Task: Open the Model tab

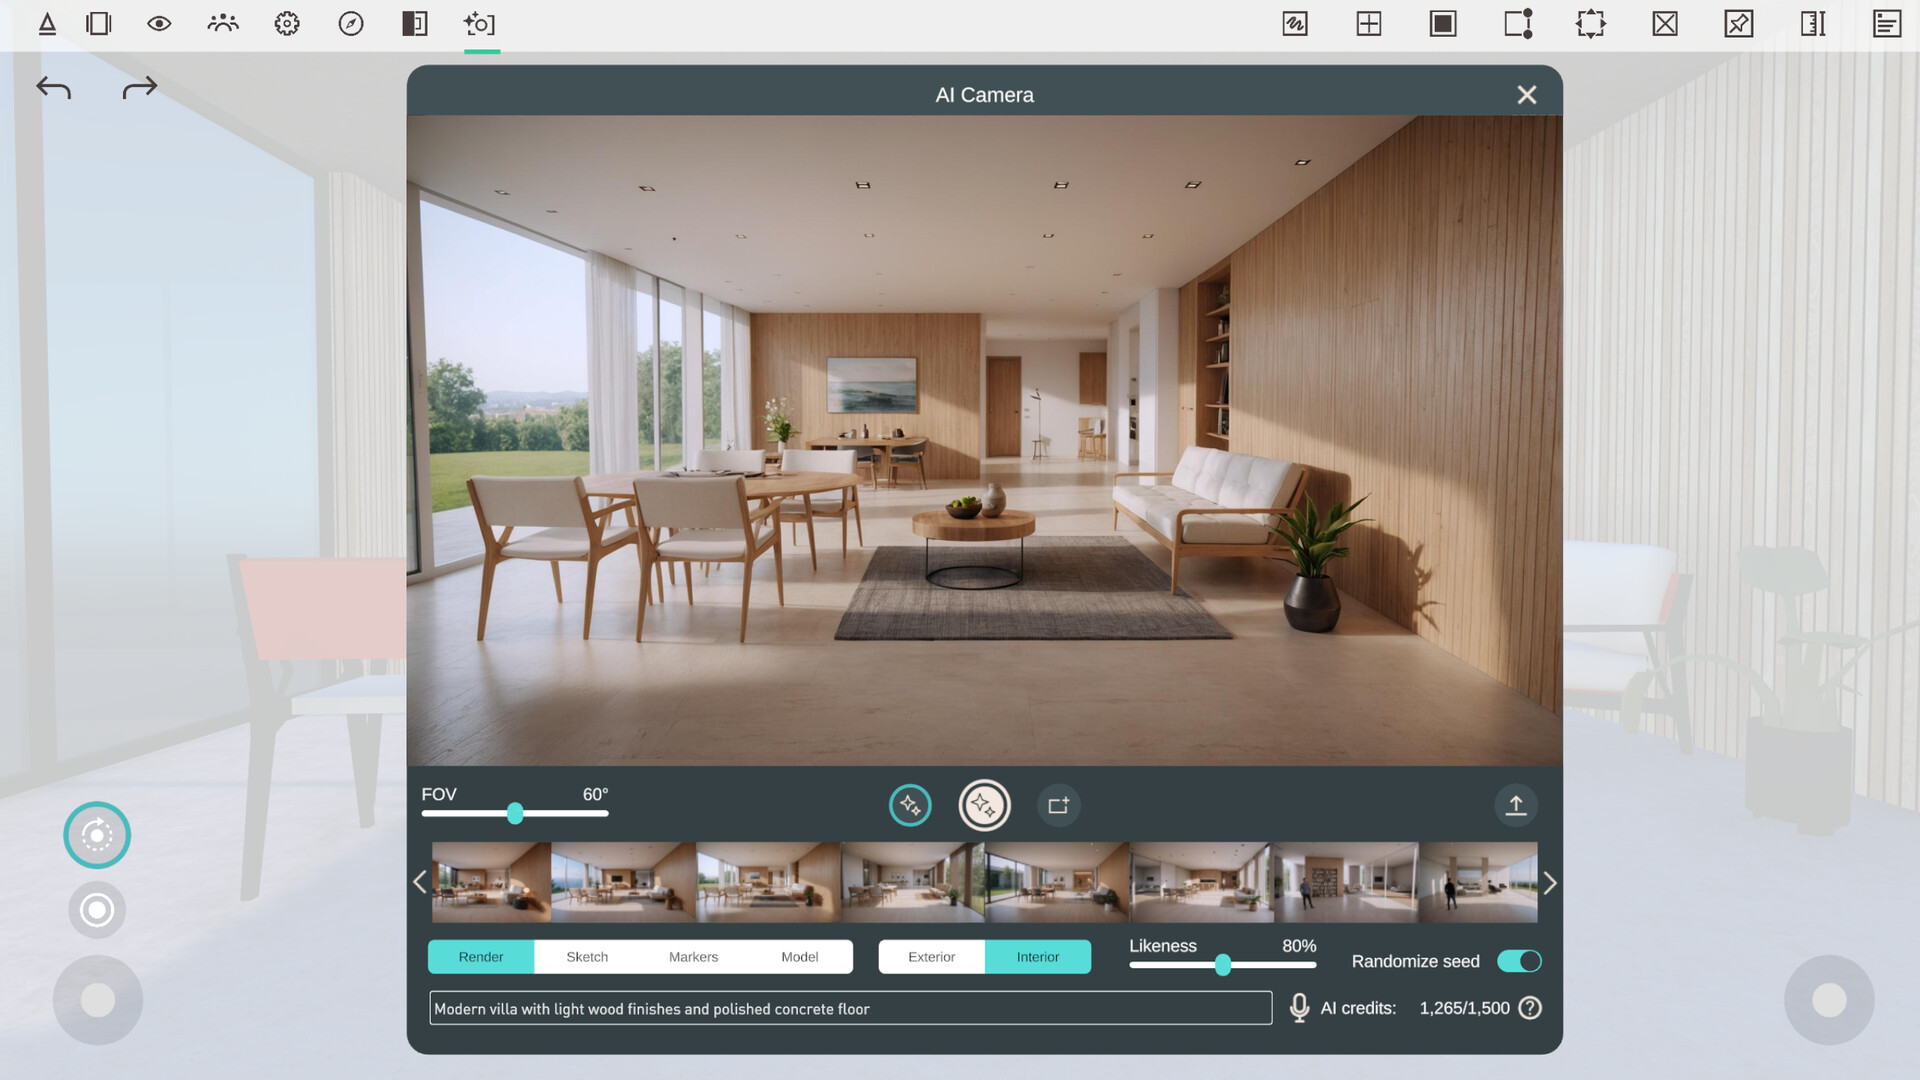Action: pos(800,957)
